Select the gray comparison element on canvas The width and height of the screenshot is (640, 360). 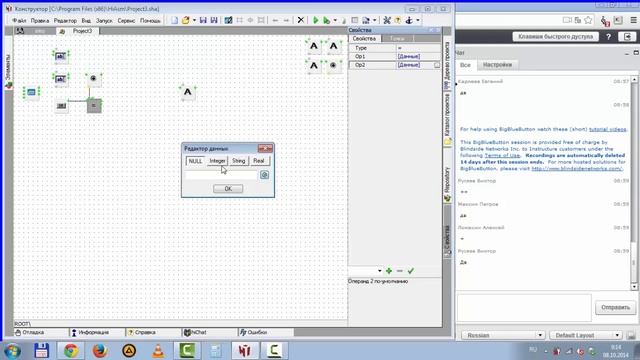pos(94,106)
